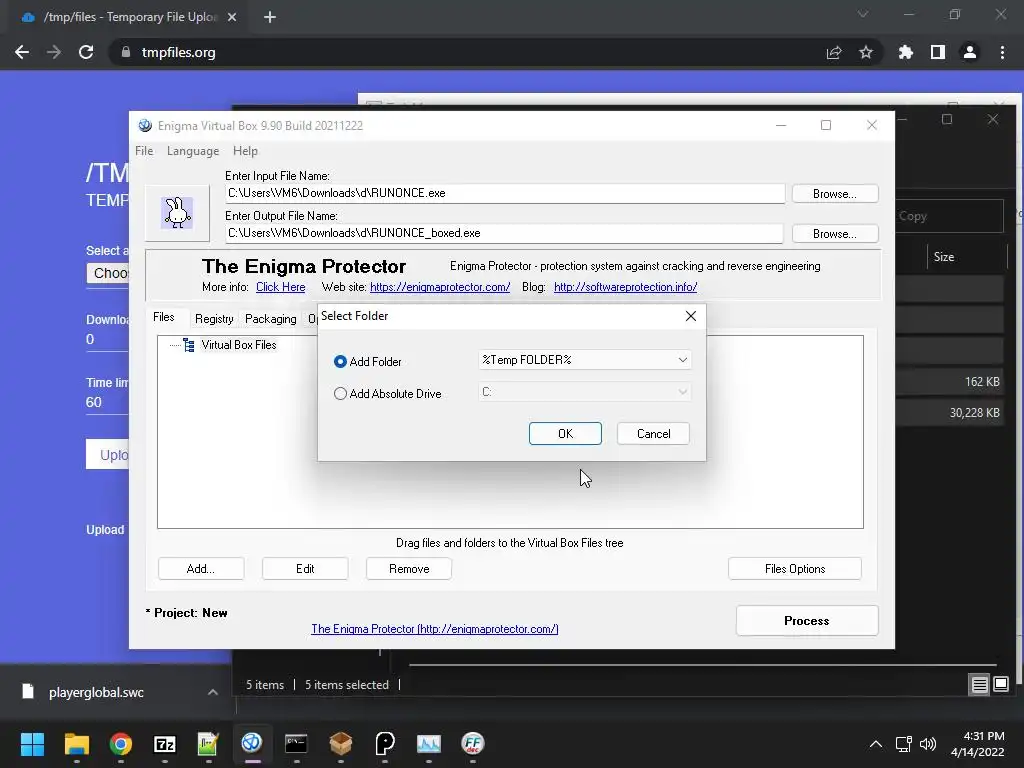Open Chrome tab search chevron
Image resolution: width=1024 pixels, height=768 pixels.
863,14
